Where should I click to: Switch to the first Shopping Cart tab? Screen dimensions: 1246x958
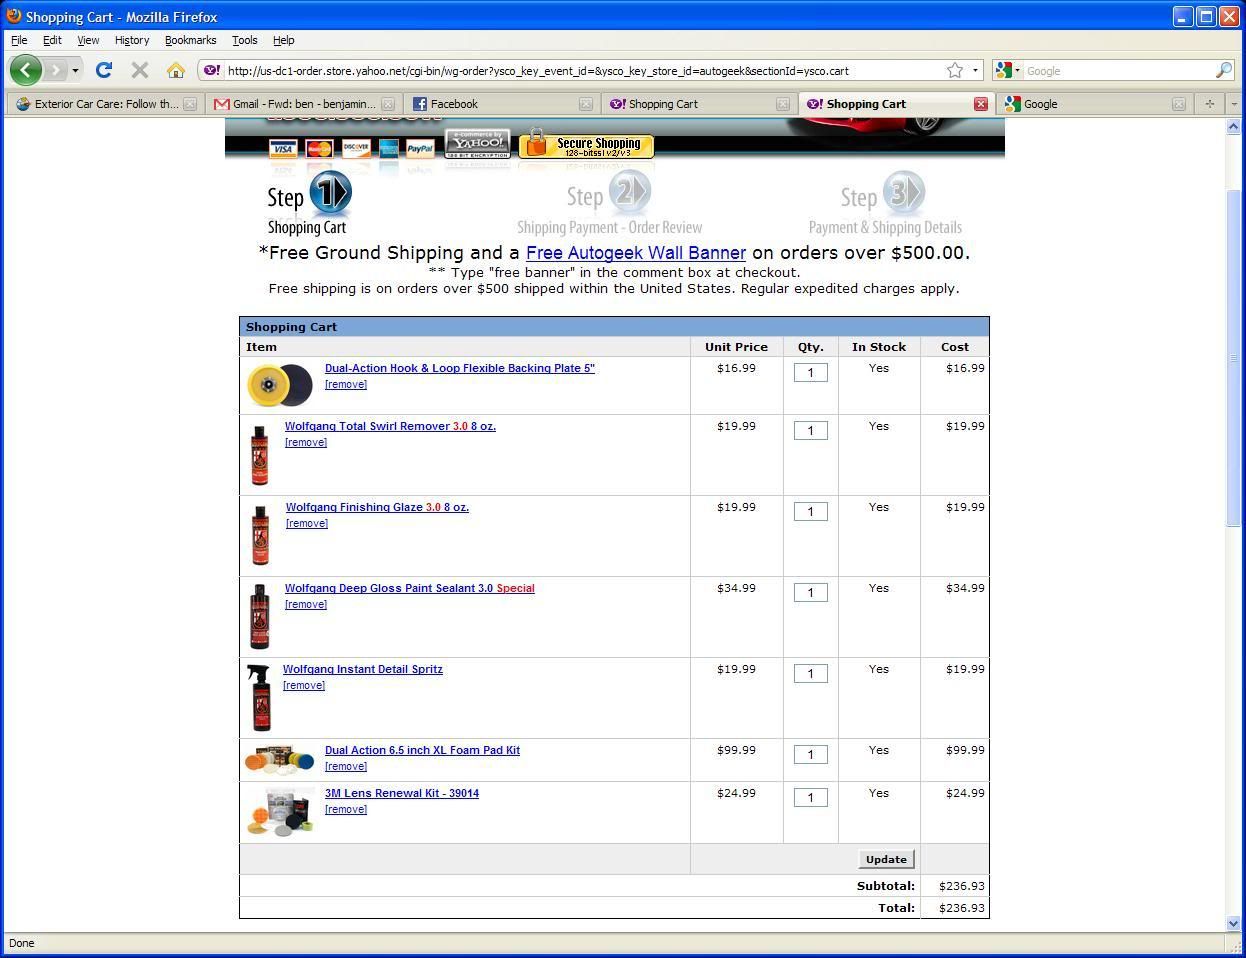[x=699, y=104]
